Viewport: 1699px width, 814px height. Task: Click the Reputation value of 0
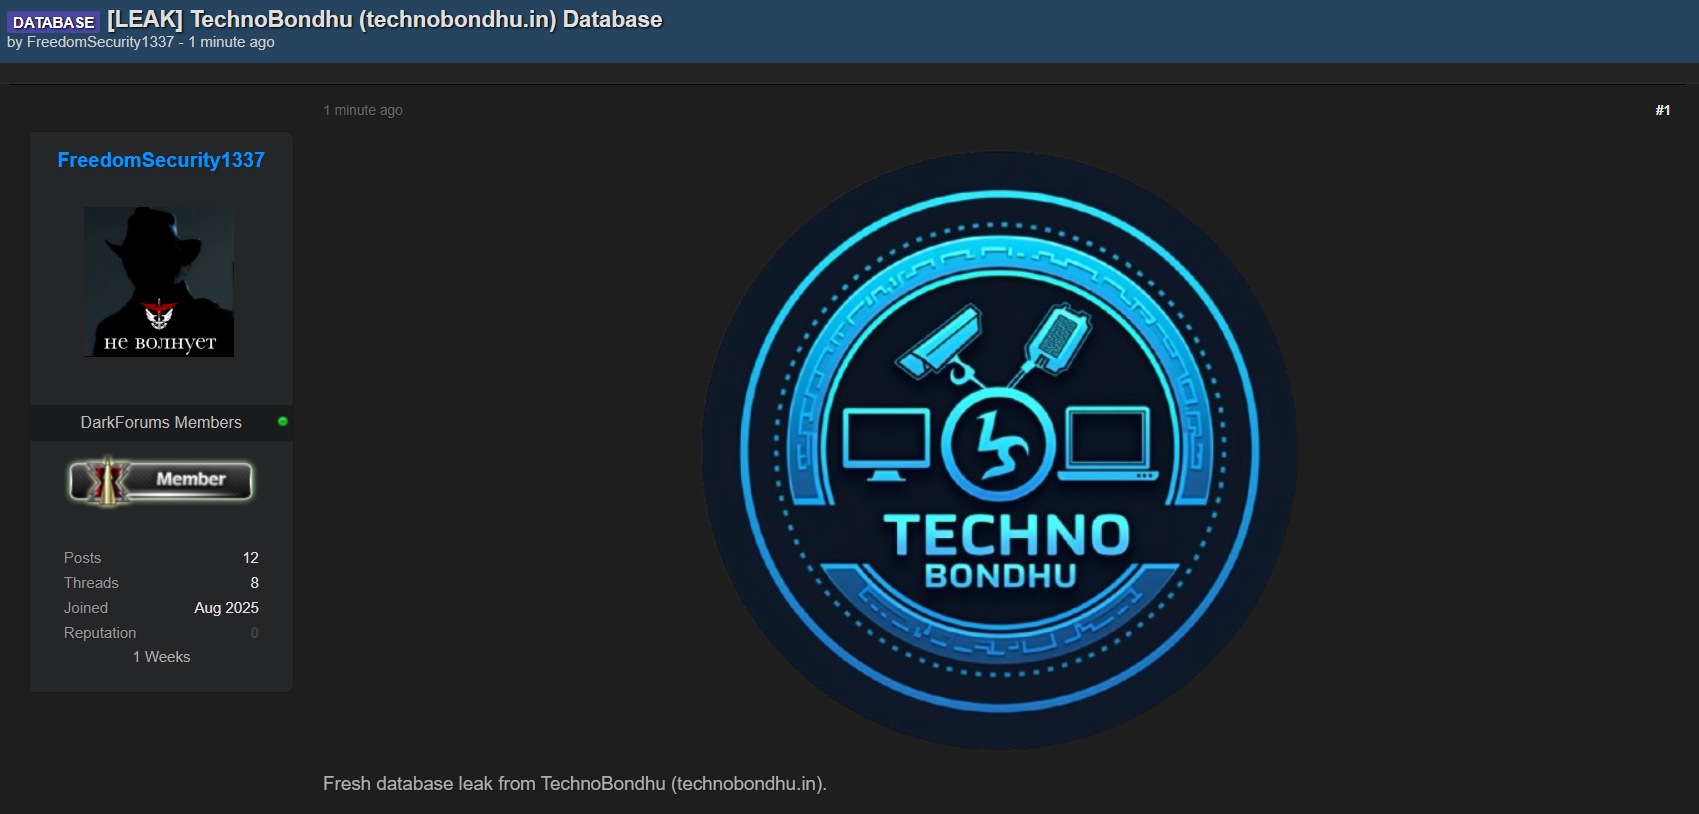tap(254, 633)
